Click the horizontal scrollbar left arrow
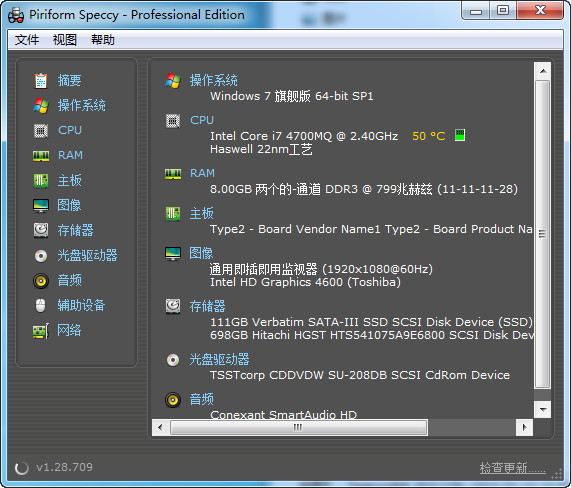This screenshot has width=571, height=488. [160, 427]
